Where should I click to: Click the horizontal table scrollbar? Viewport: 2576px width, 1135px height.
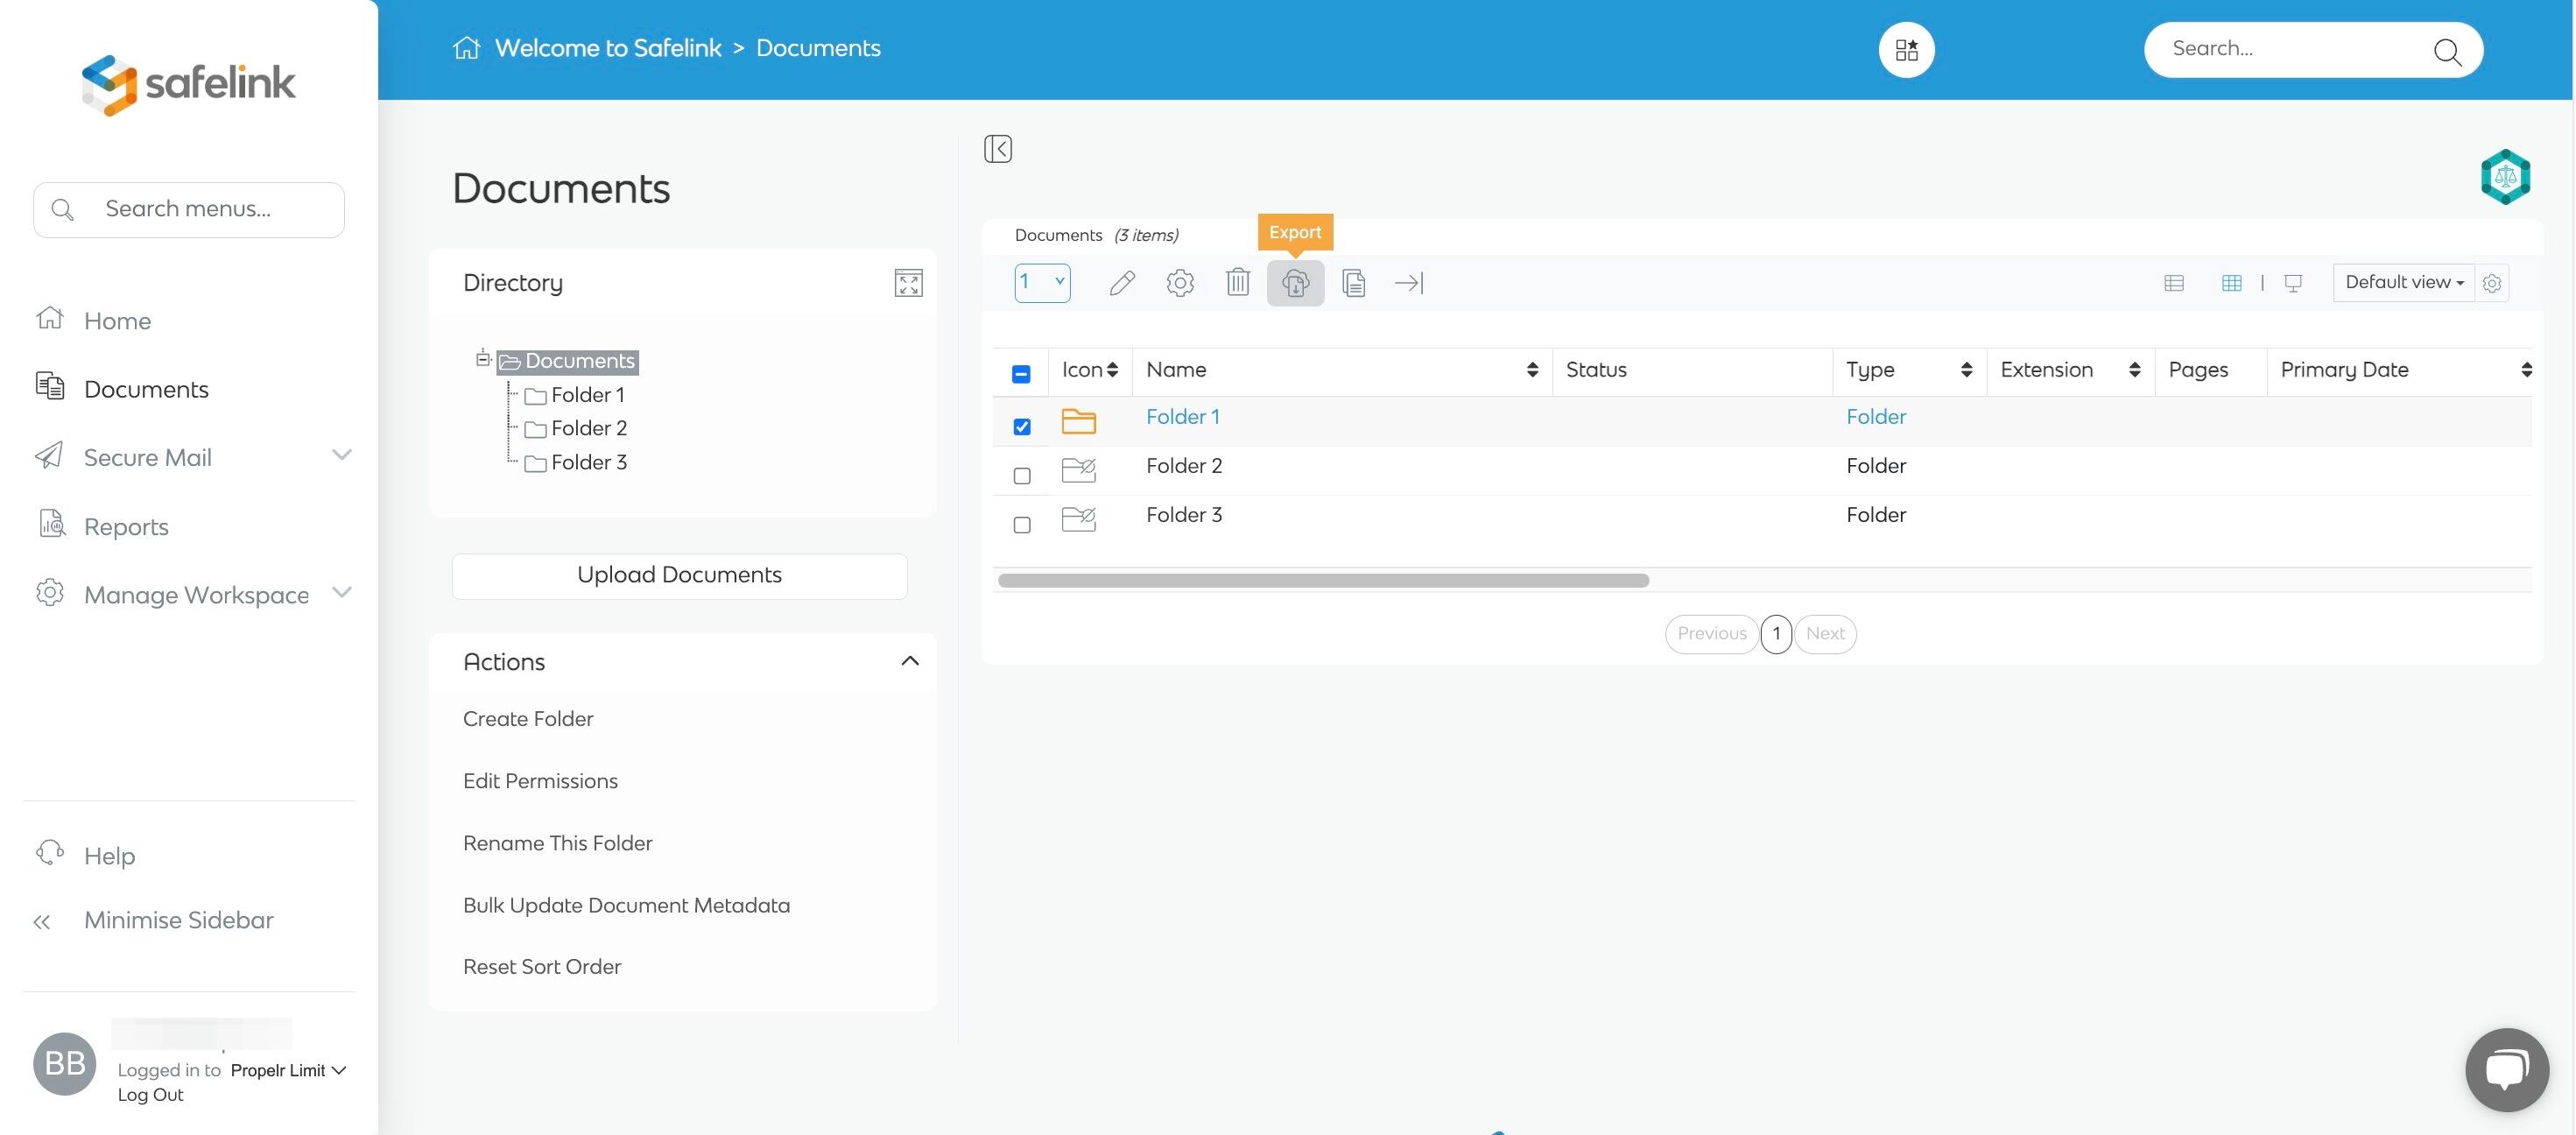click(1322, 581)
